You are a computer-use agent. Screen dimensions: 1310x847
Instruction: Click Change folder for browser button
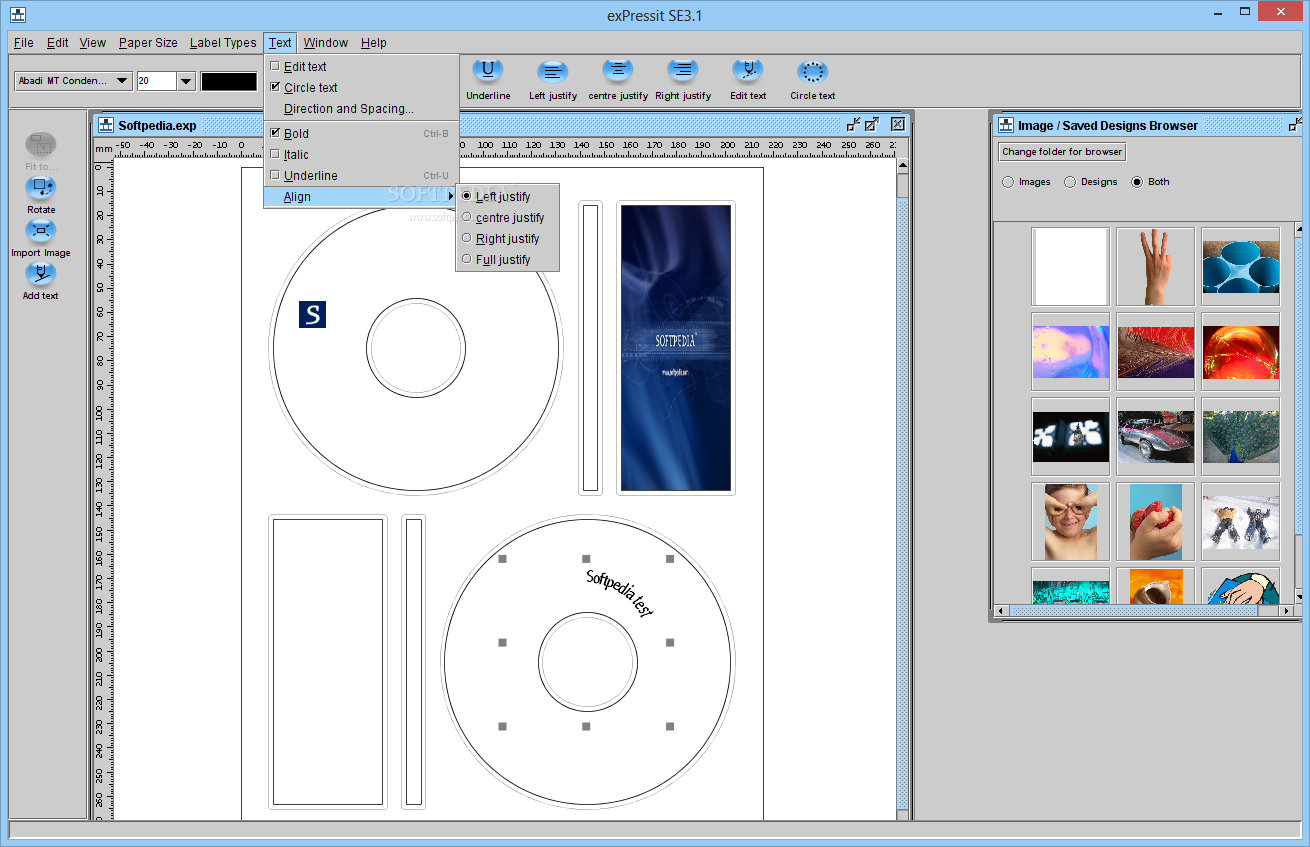click(x=1062, y=152)
